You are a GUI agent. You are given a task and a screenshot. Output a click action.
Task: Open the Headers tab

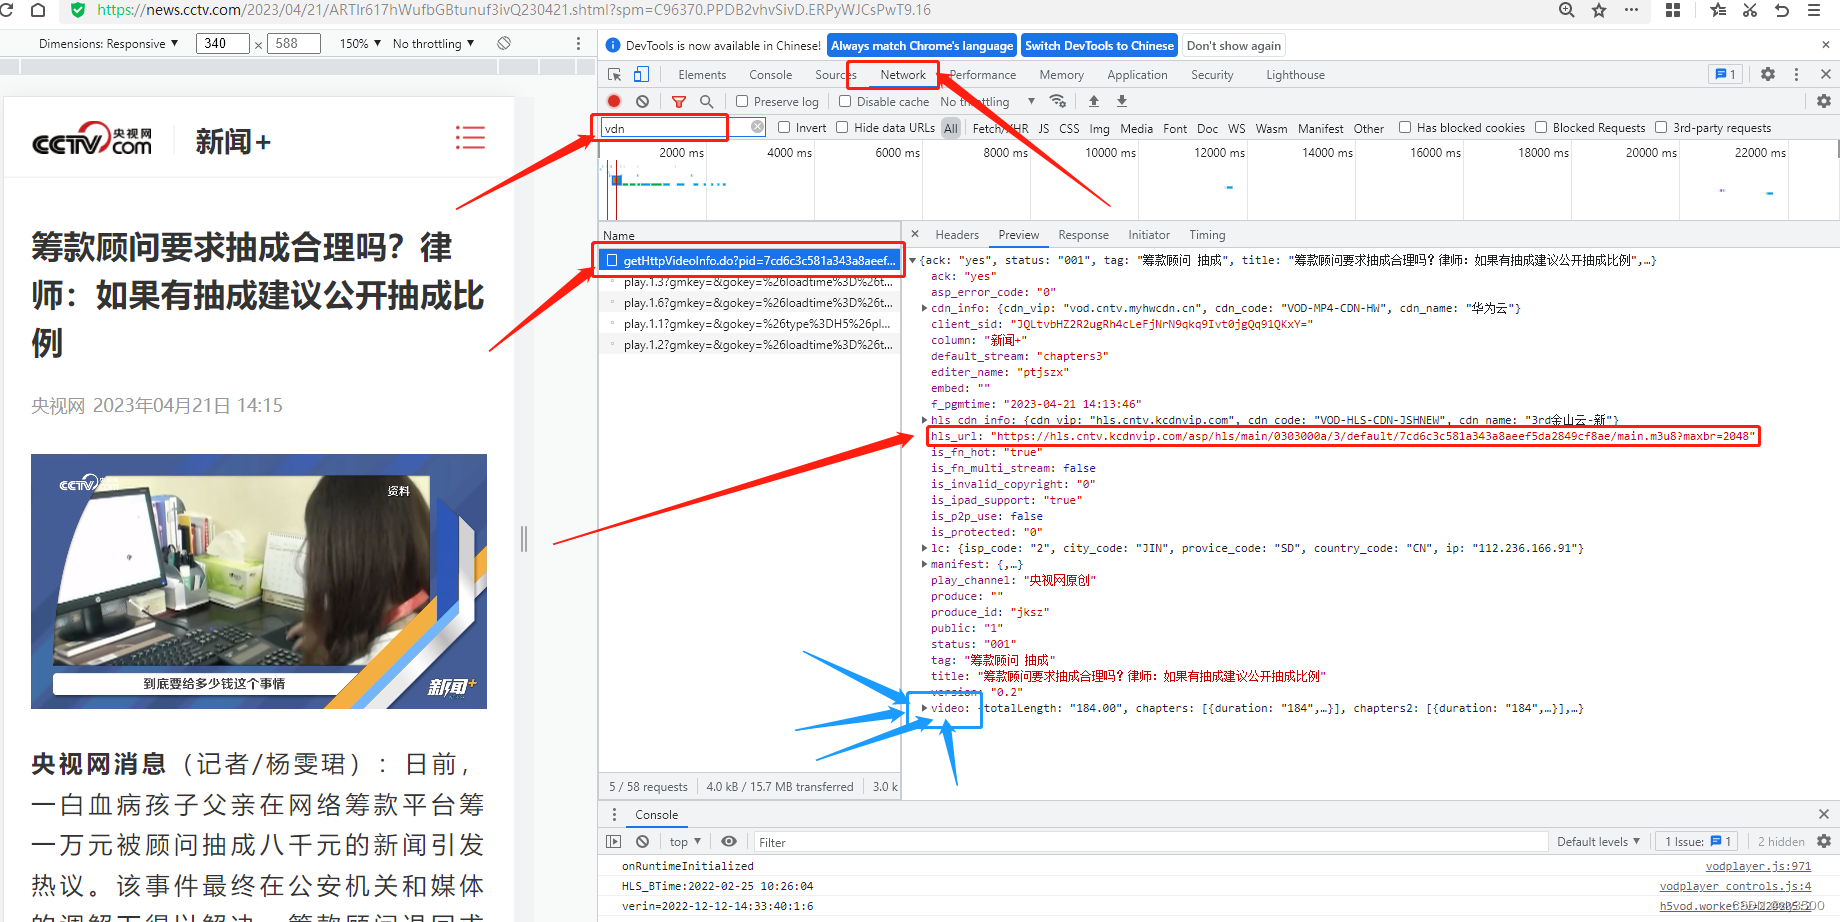[957, 235]
